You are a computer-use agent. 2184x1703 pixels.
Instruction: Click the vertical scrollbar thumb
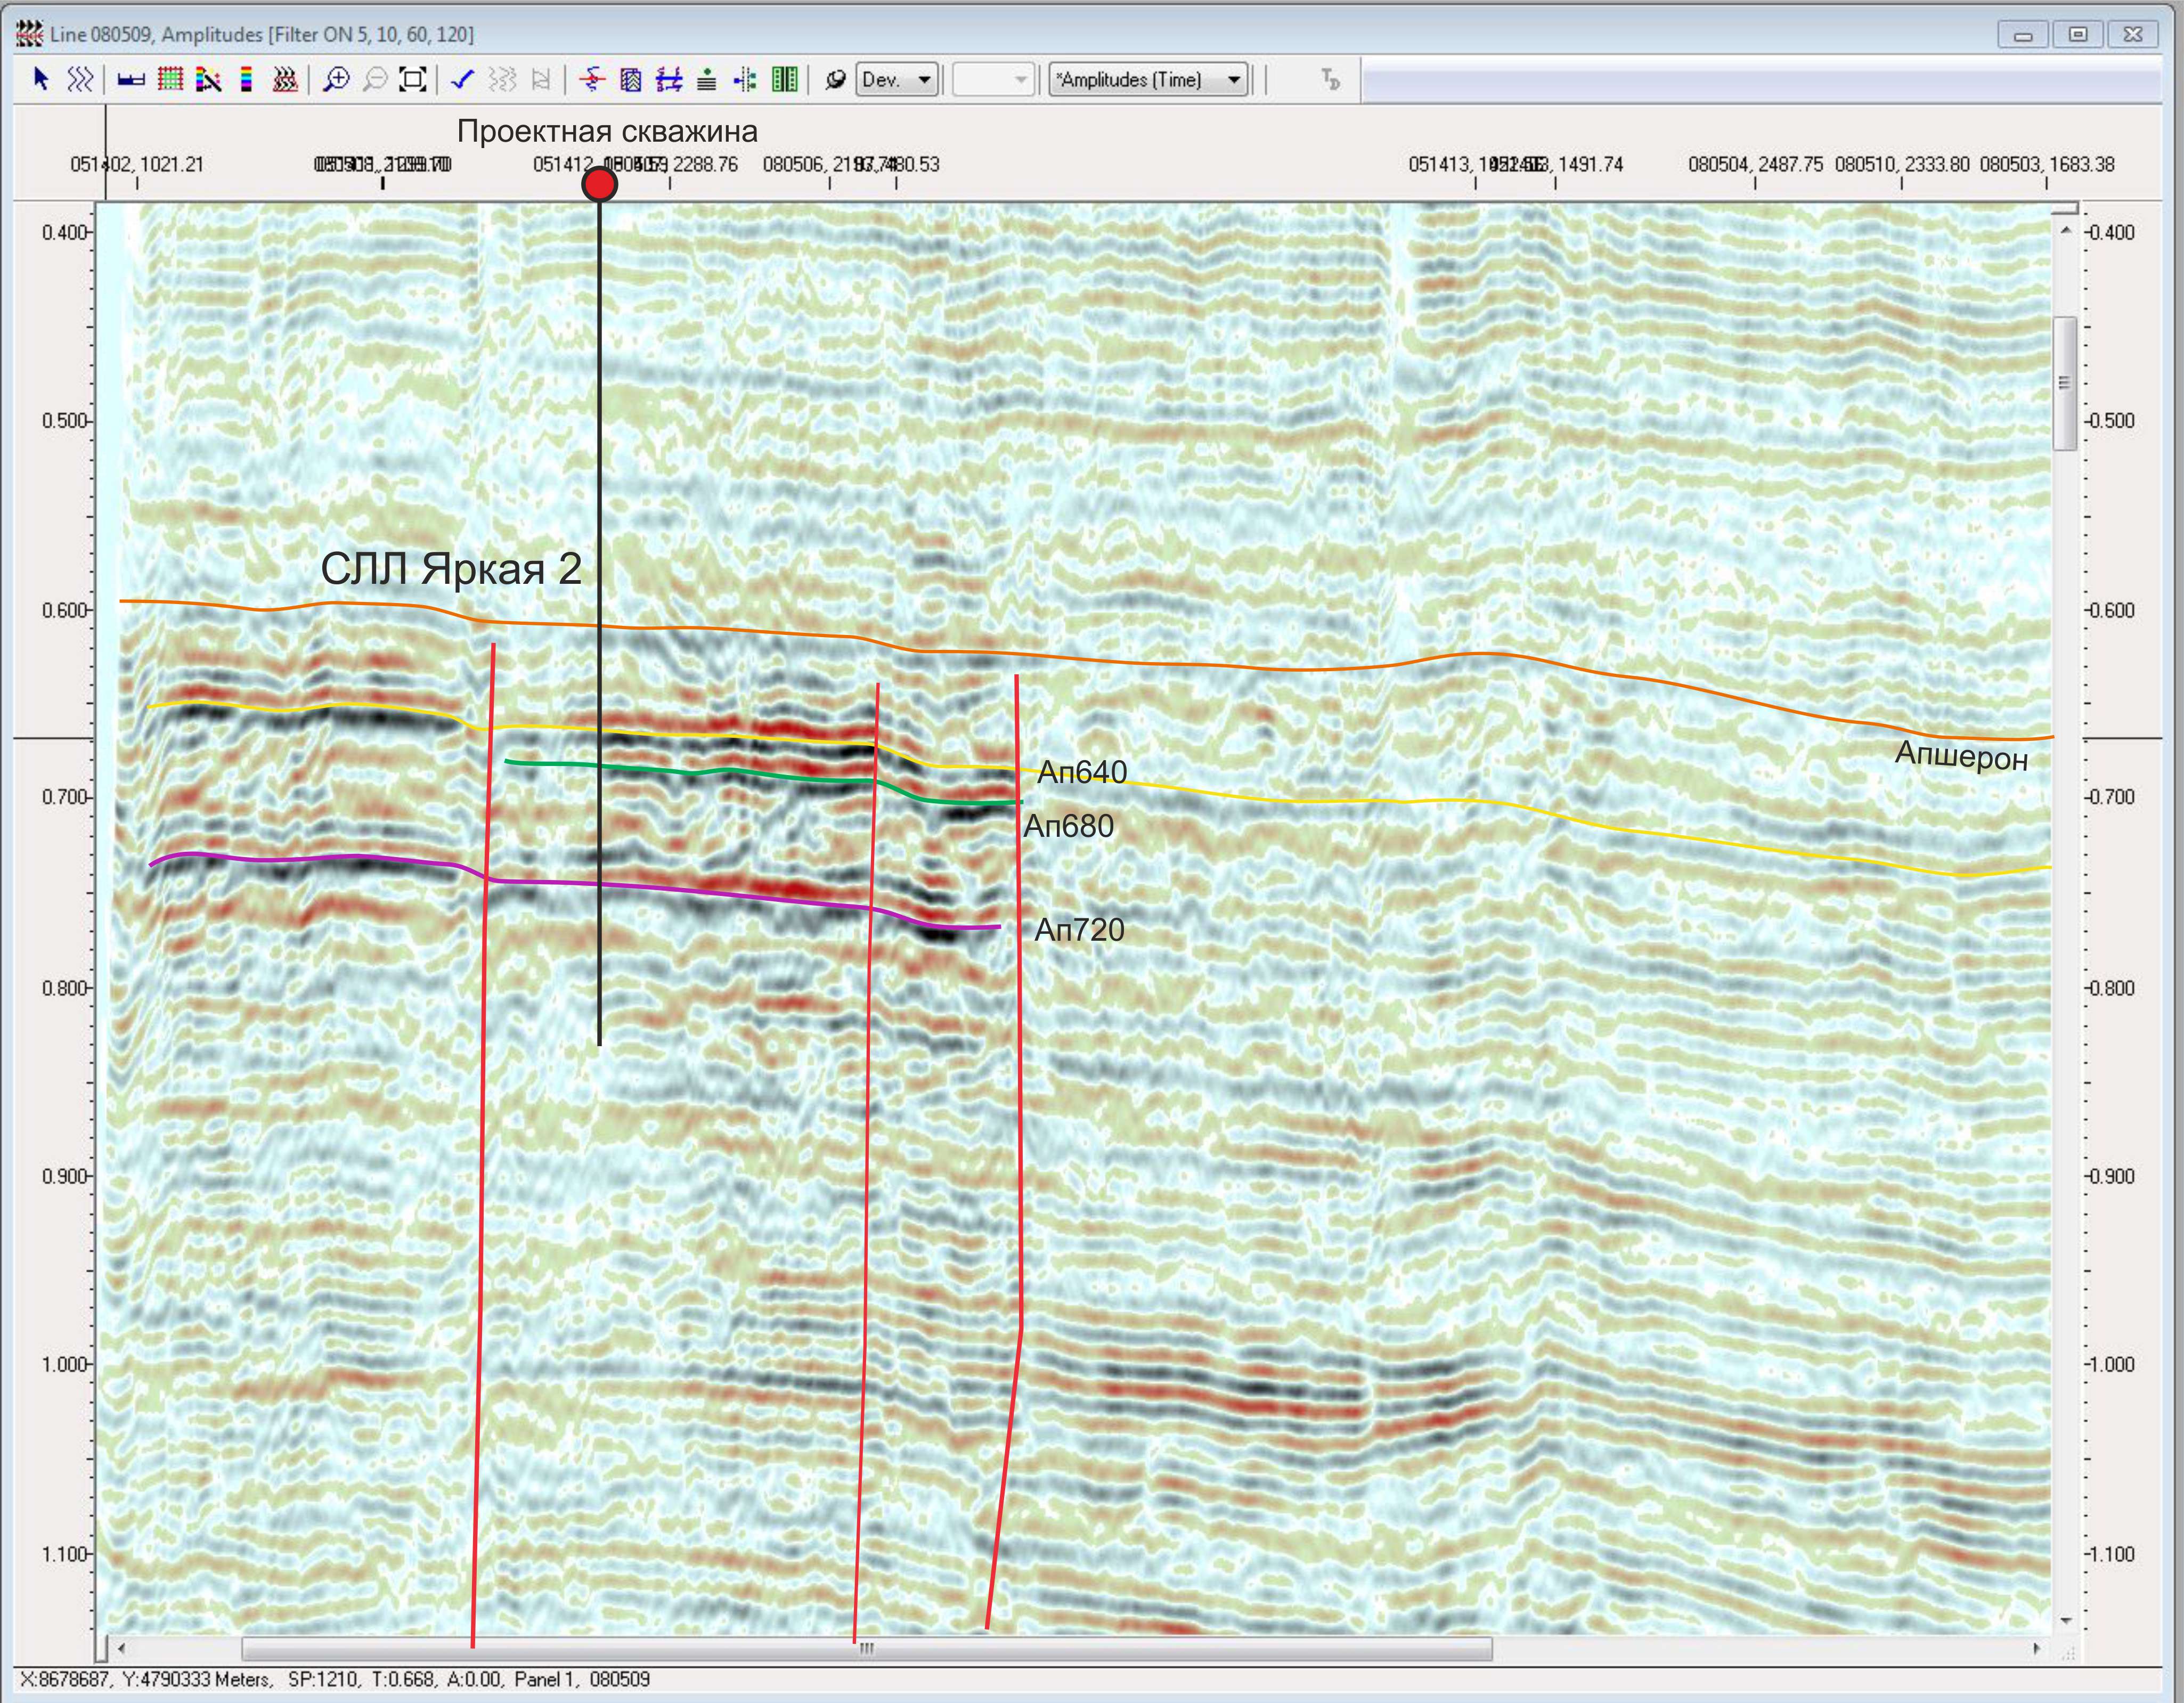click(x=2066, y=383)
